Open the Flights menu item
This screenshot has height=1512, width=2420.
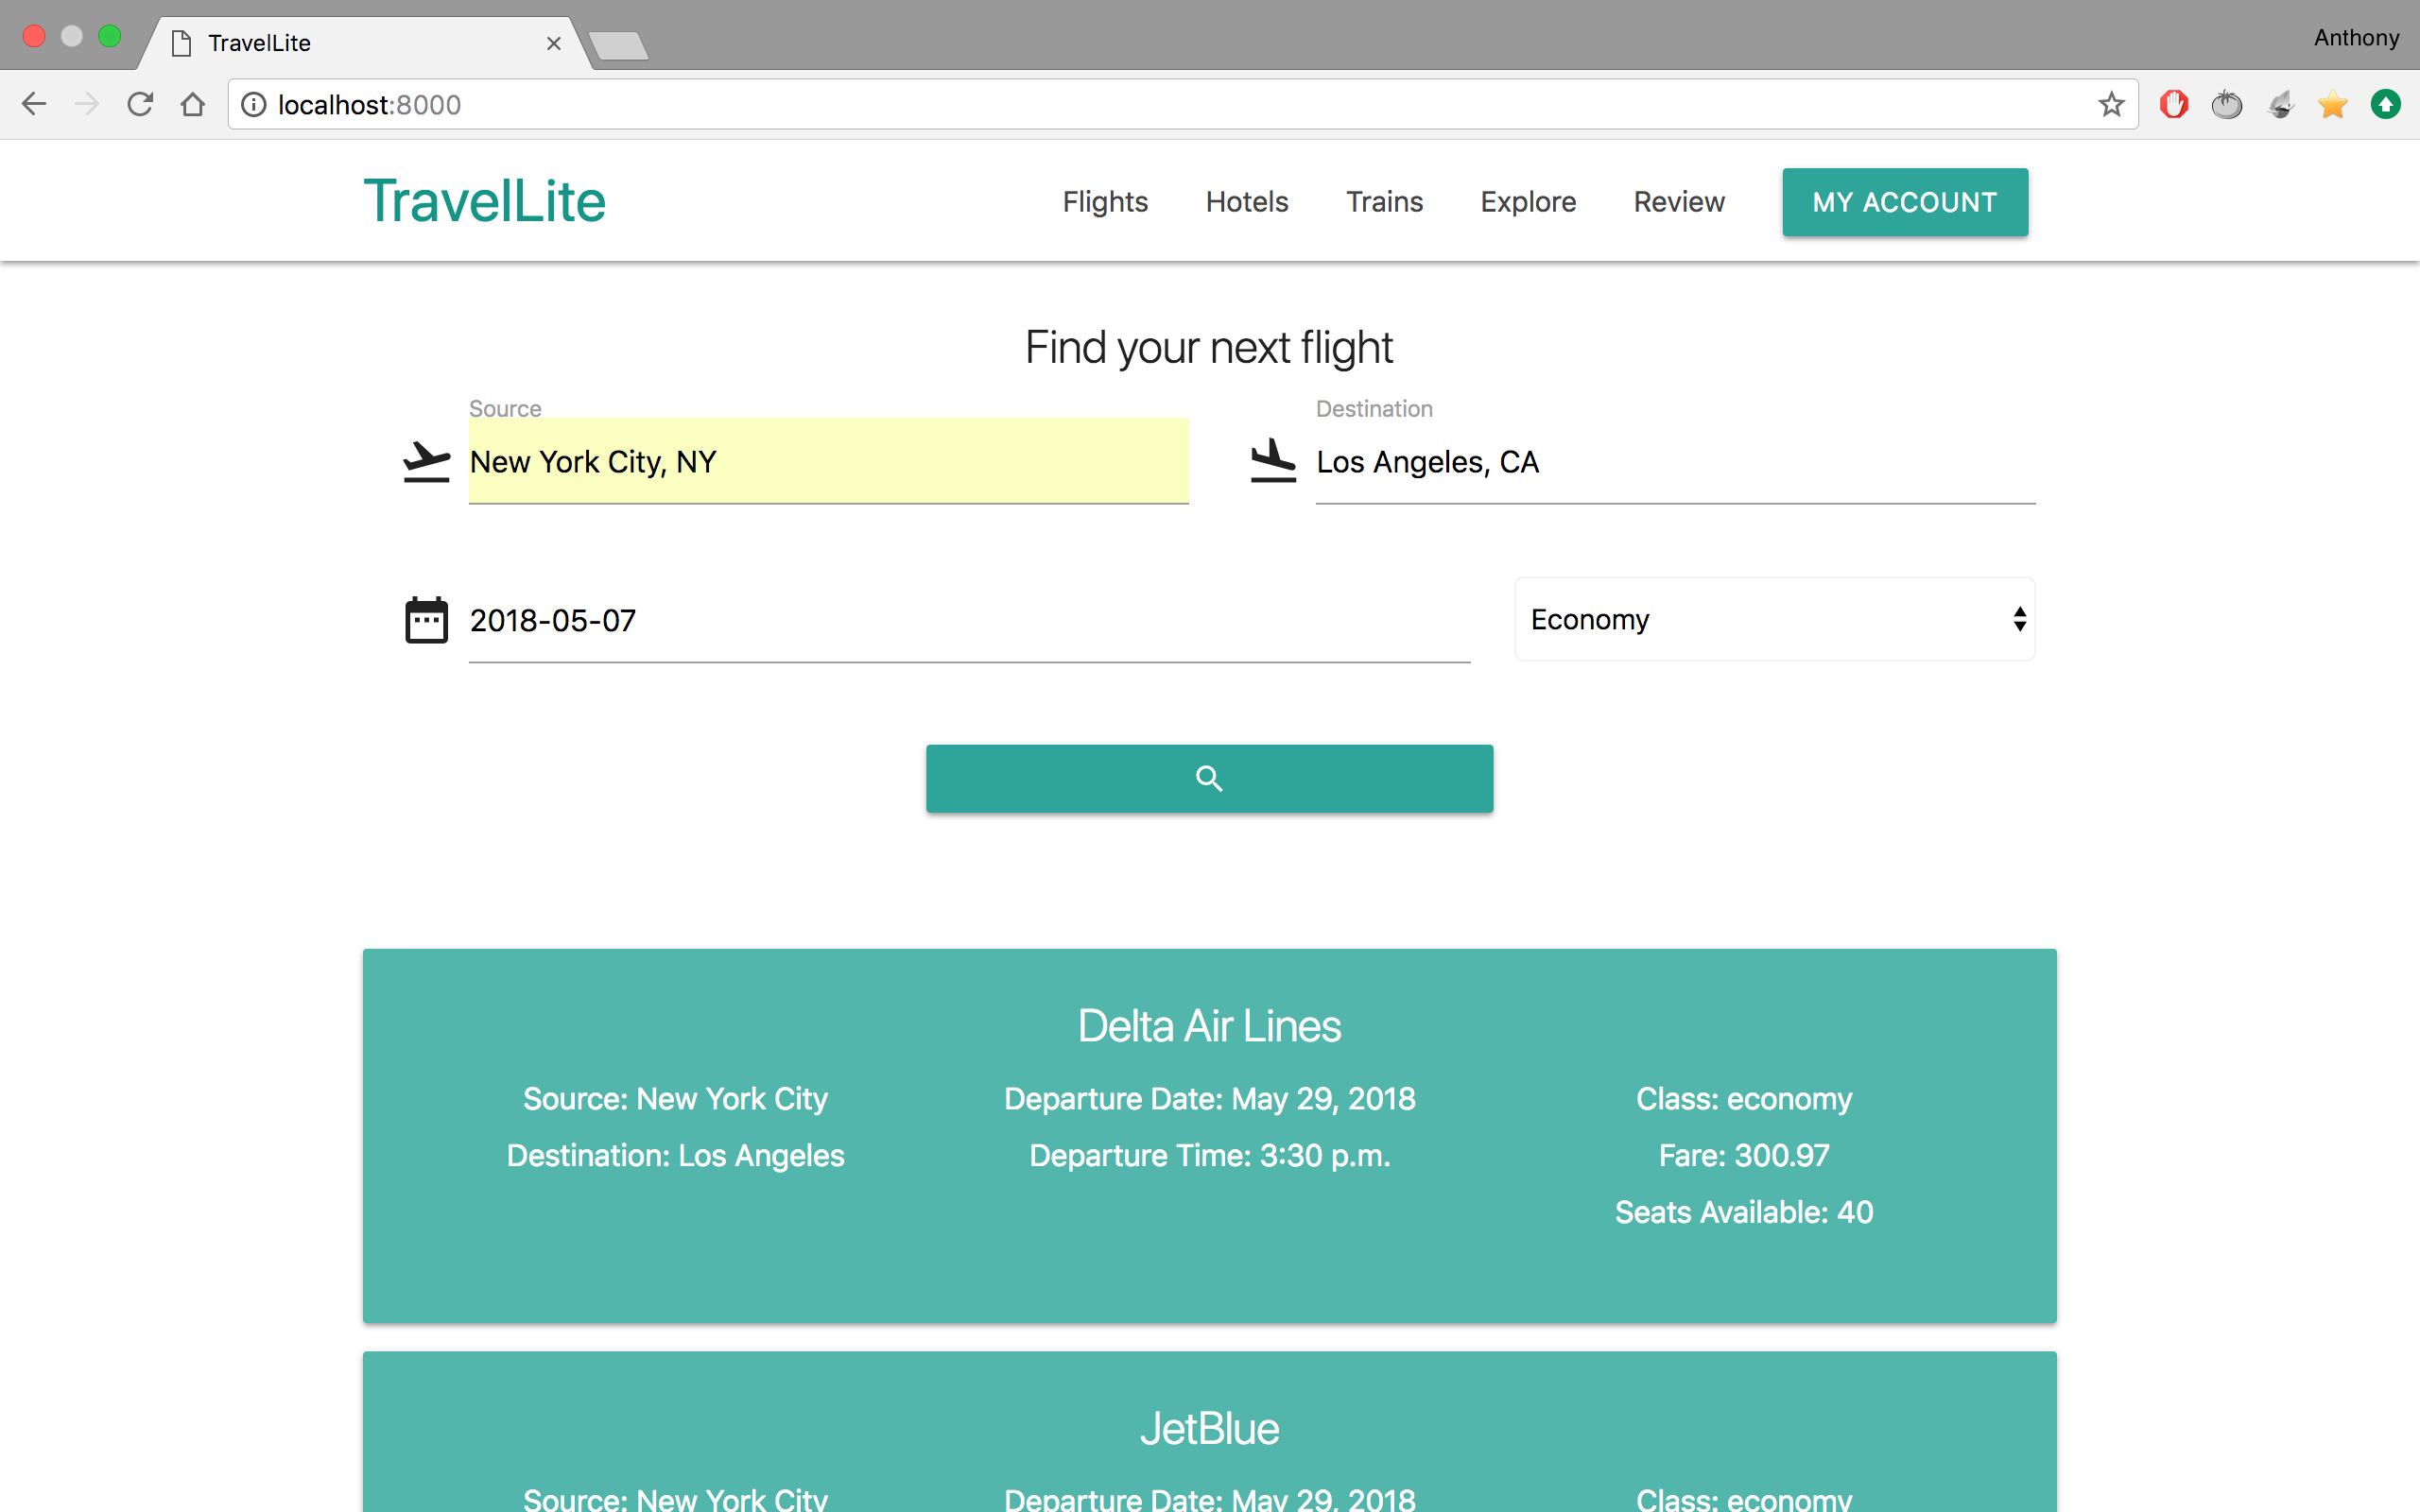point(1104,202)
